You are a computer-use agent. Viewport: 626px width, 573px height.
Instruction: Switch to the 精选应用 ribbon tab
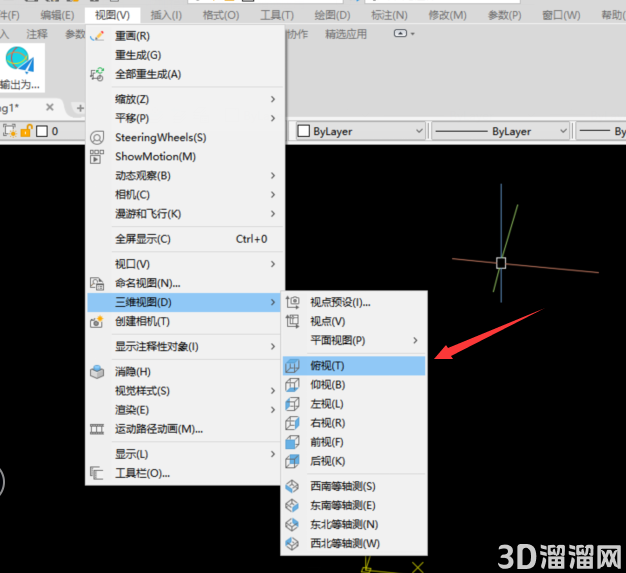point(346,34)
